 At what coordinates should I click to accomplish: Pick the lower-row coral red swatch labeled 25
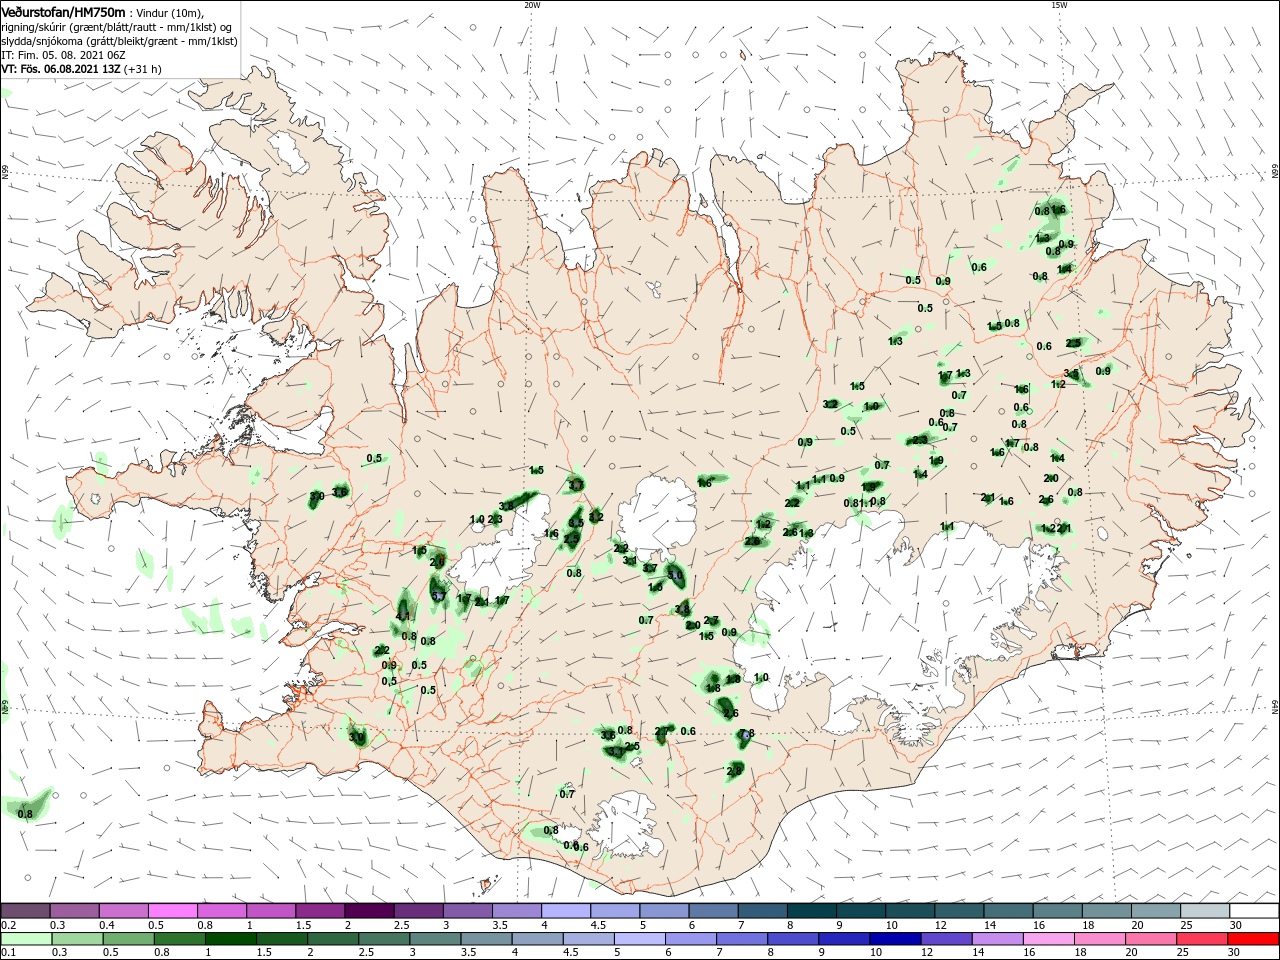(1200, 939)
